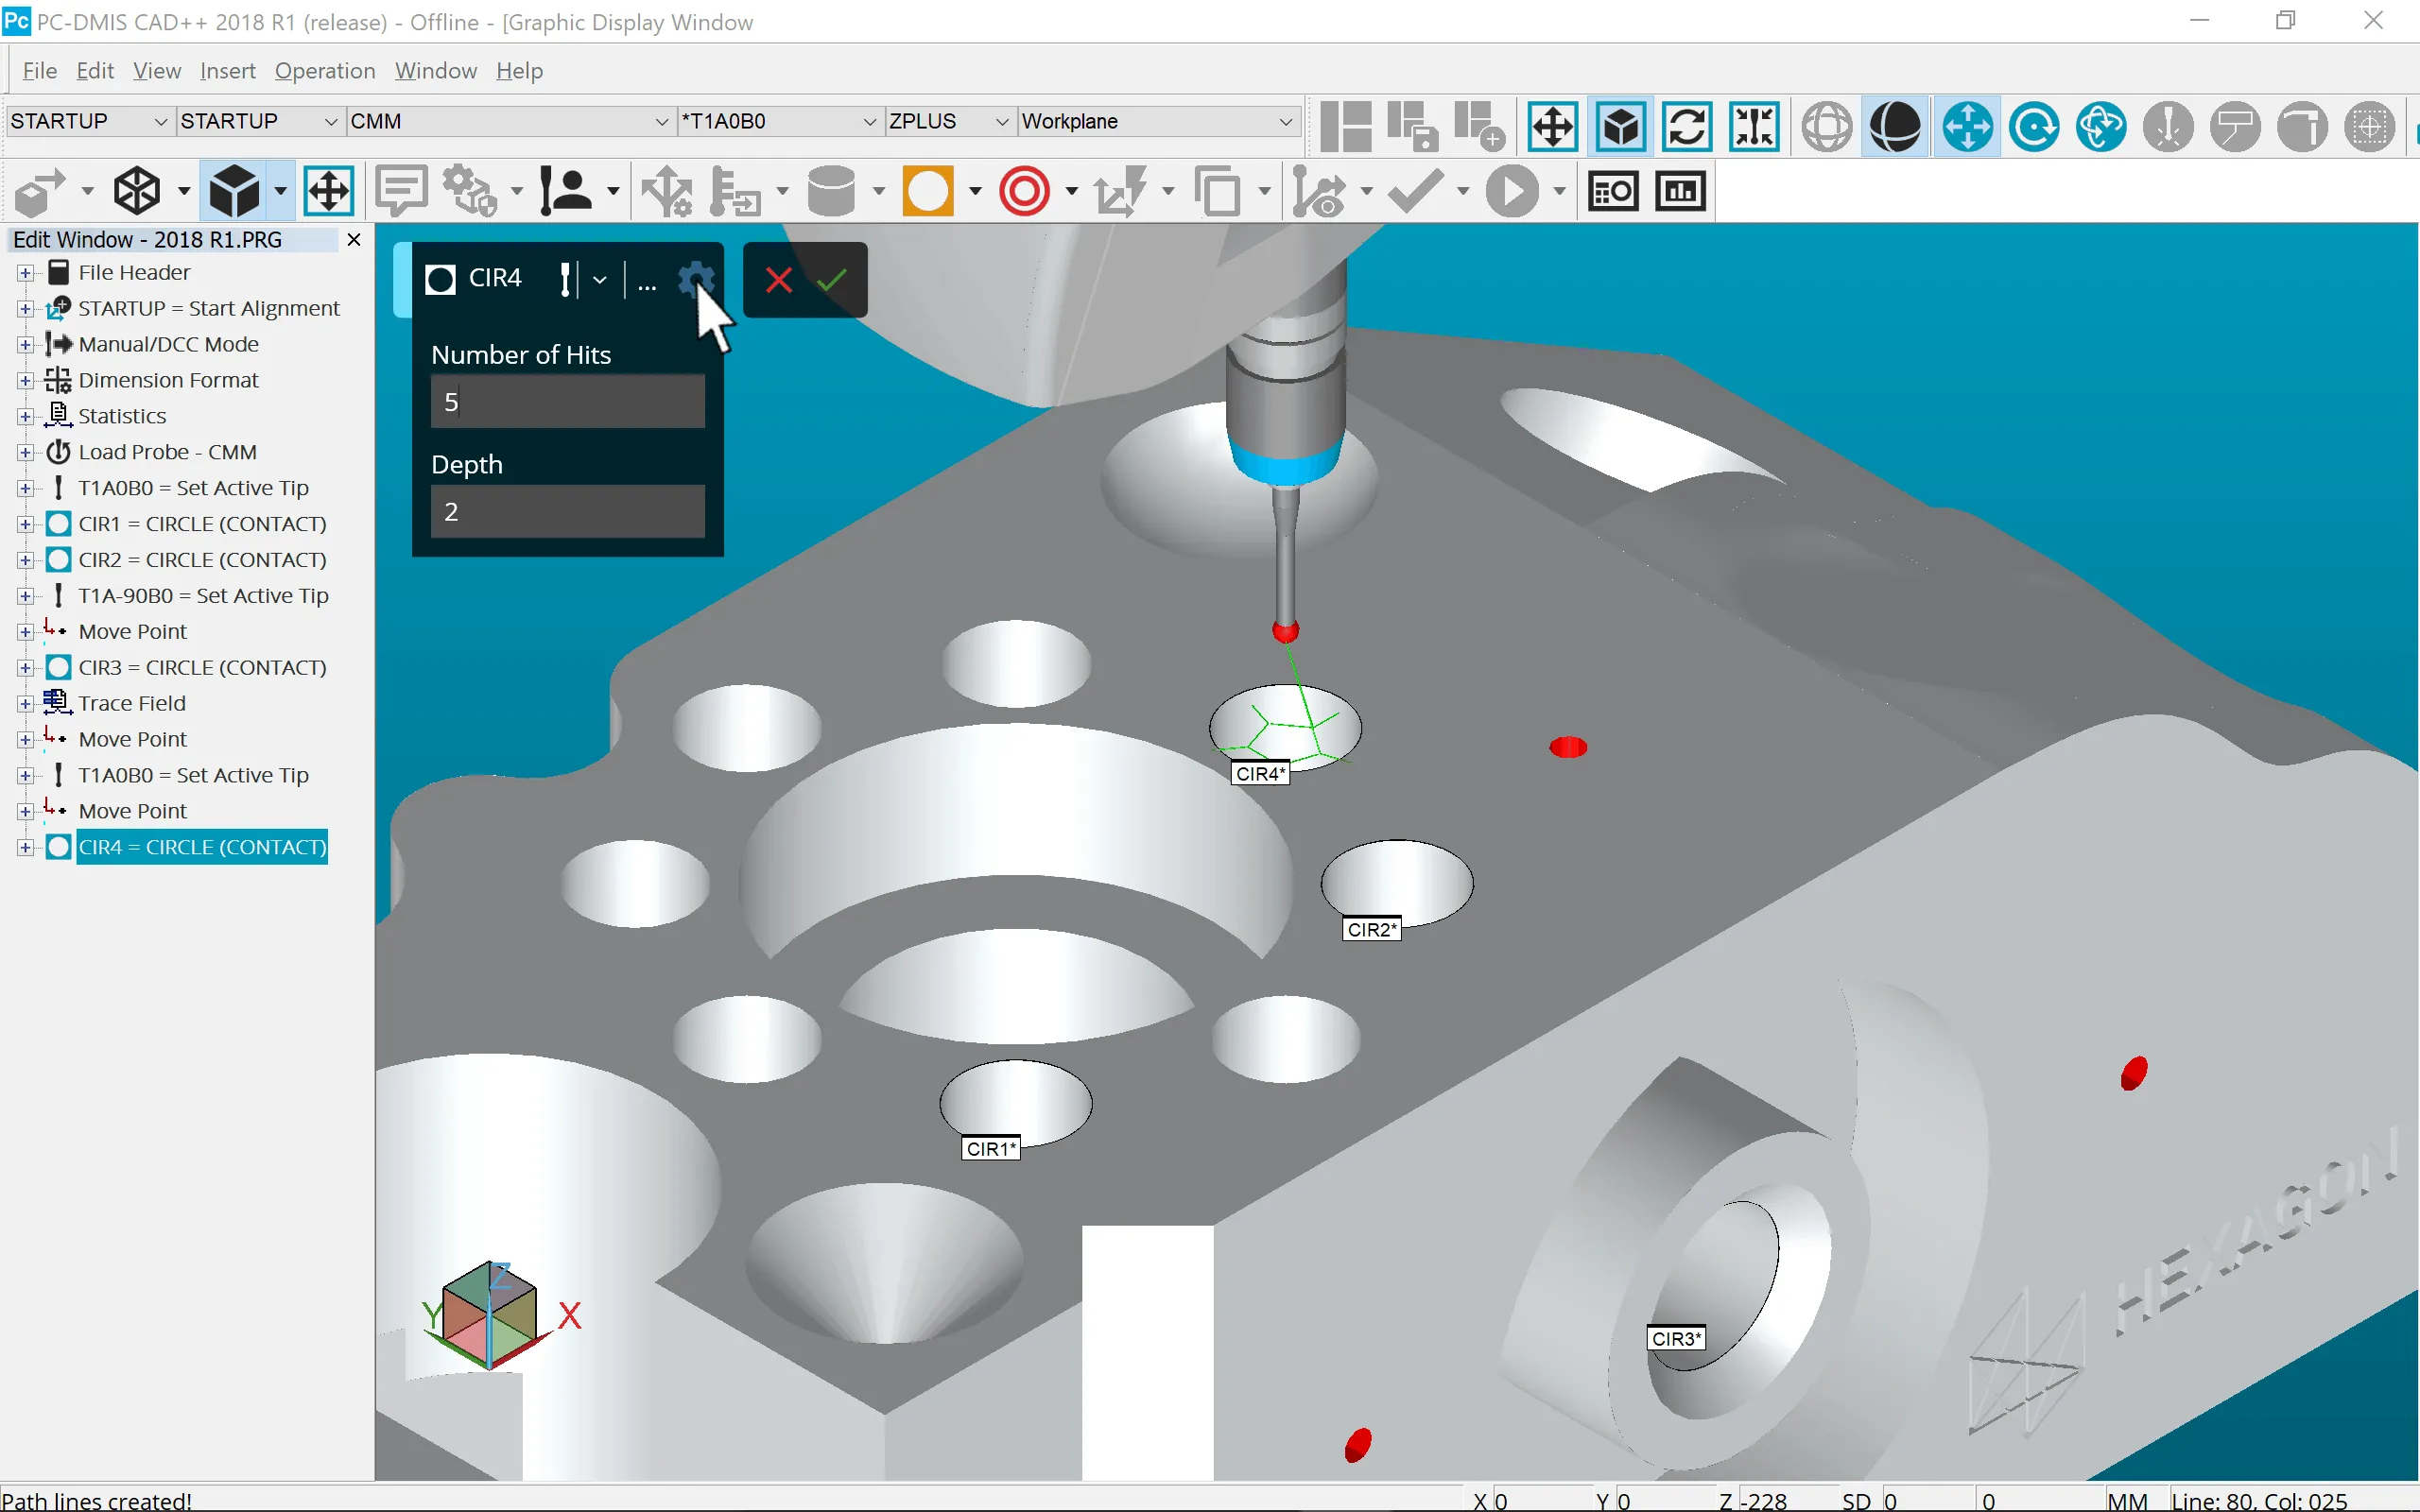
Task: Accept CIR4 with the green checkmark
Action: point(832,280)
